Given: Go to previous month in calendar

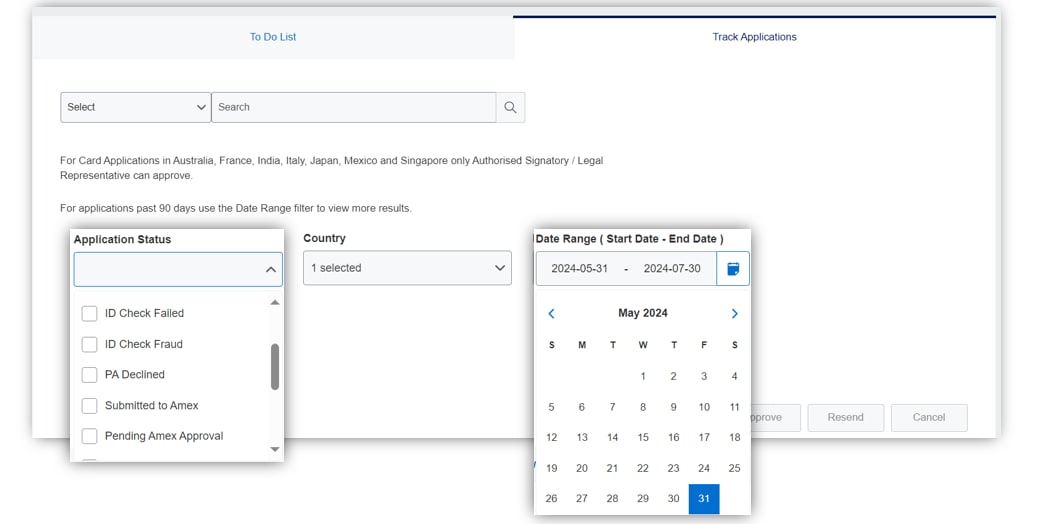Looking at the screenshot, I should pyautogui.click(x=551, y=314).
